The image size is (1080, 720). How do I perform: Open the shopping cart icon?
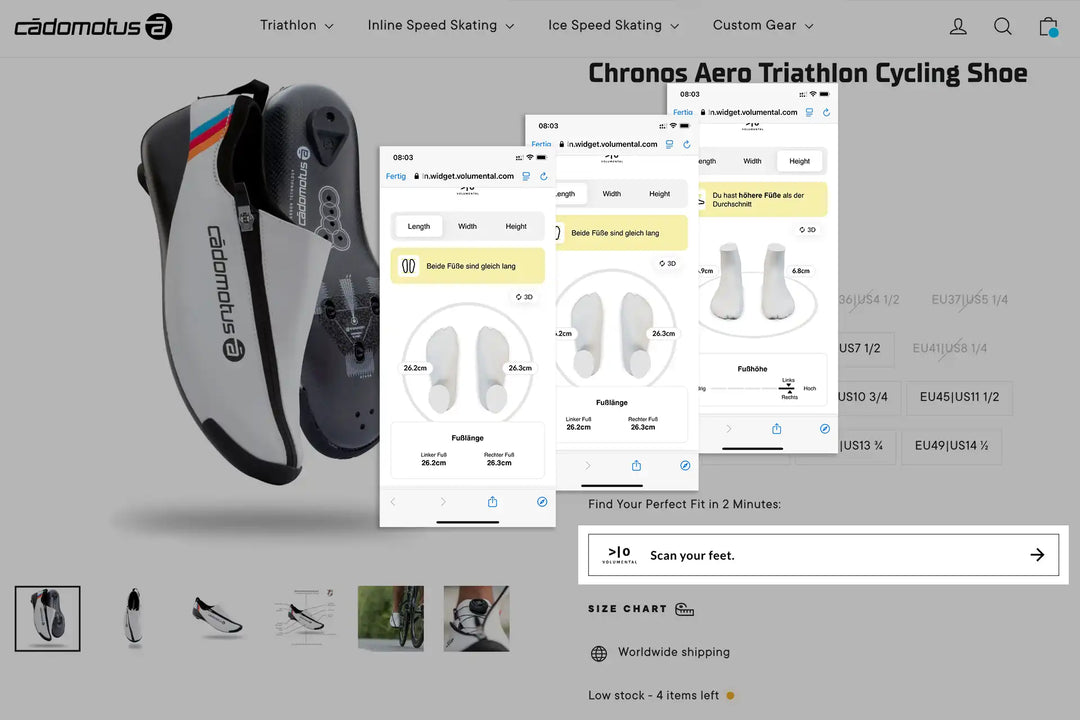pos(1048,27)
